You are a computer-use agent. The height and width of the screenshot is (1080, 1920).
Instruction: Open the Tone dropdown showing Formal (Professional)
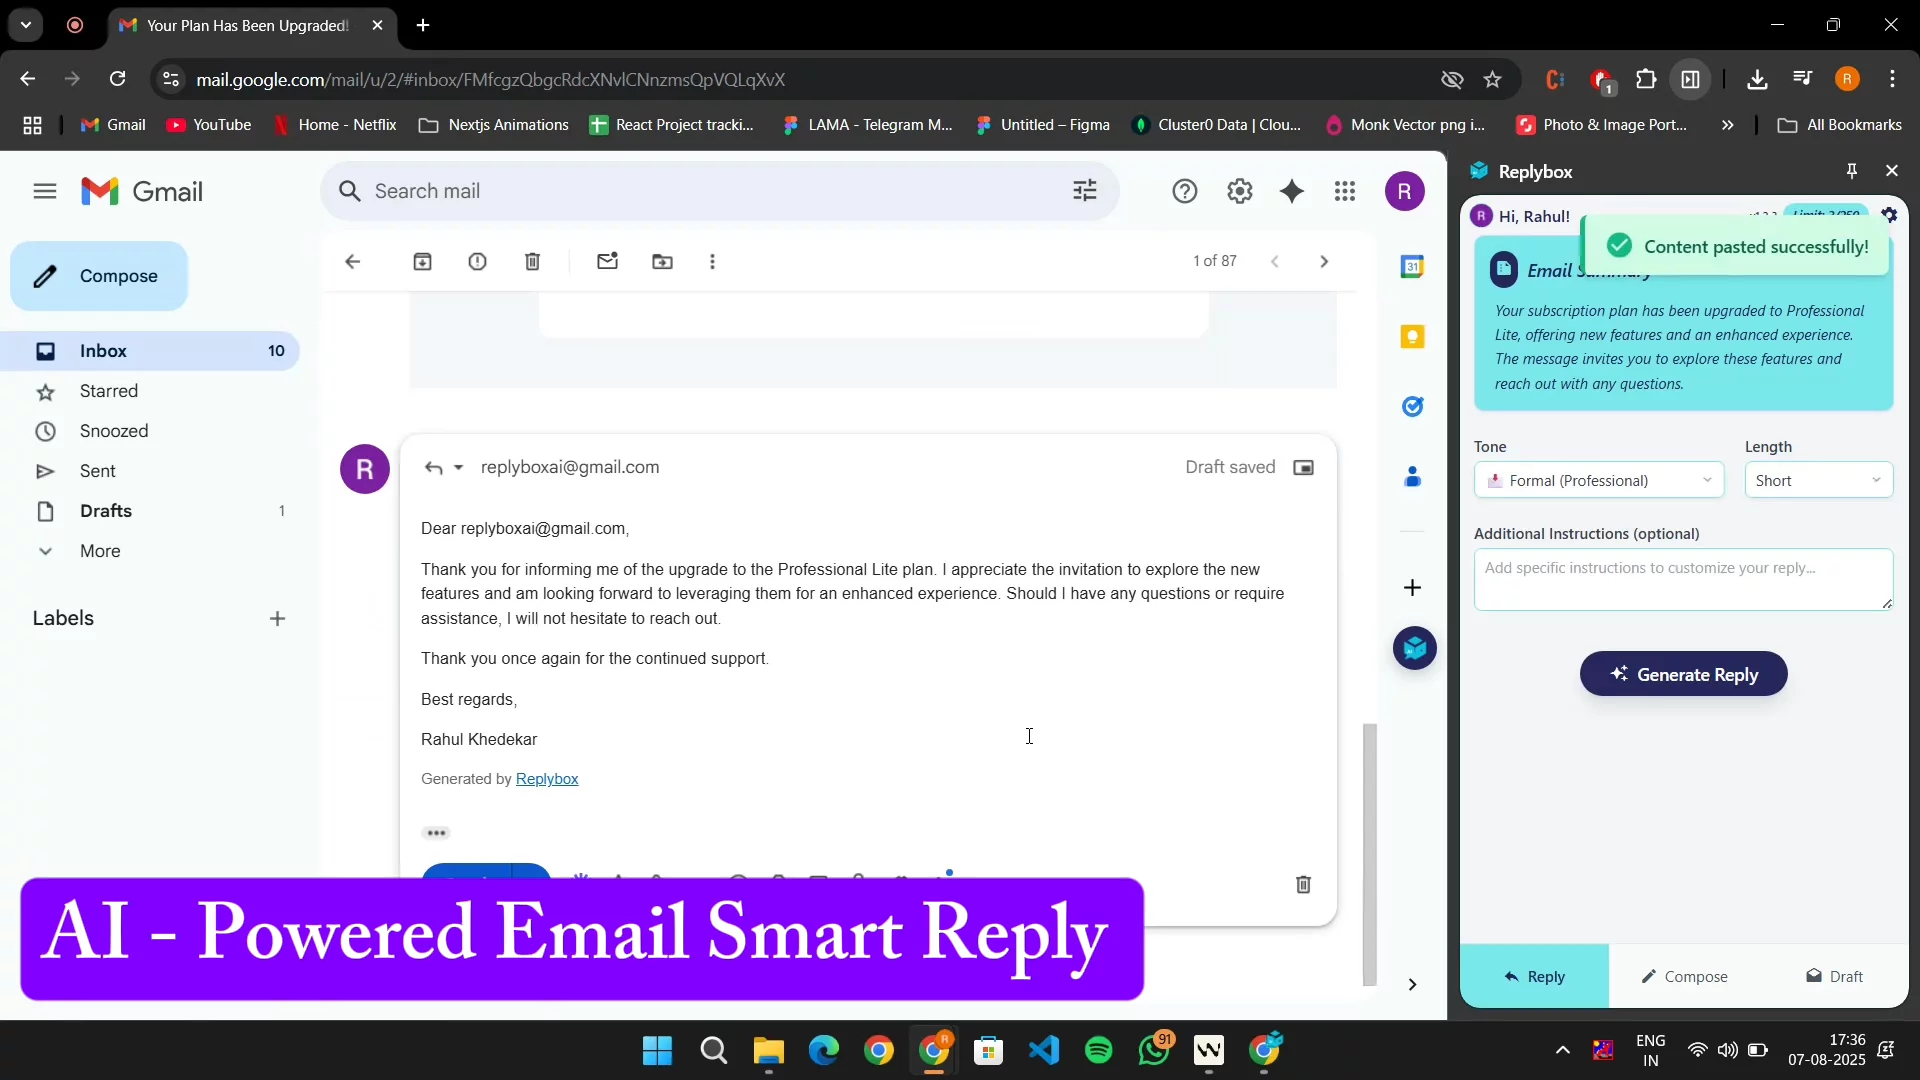(1598, 480)
